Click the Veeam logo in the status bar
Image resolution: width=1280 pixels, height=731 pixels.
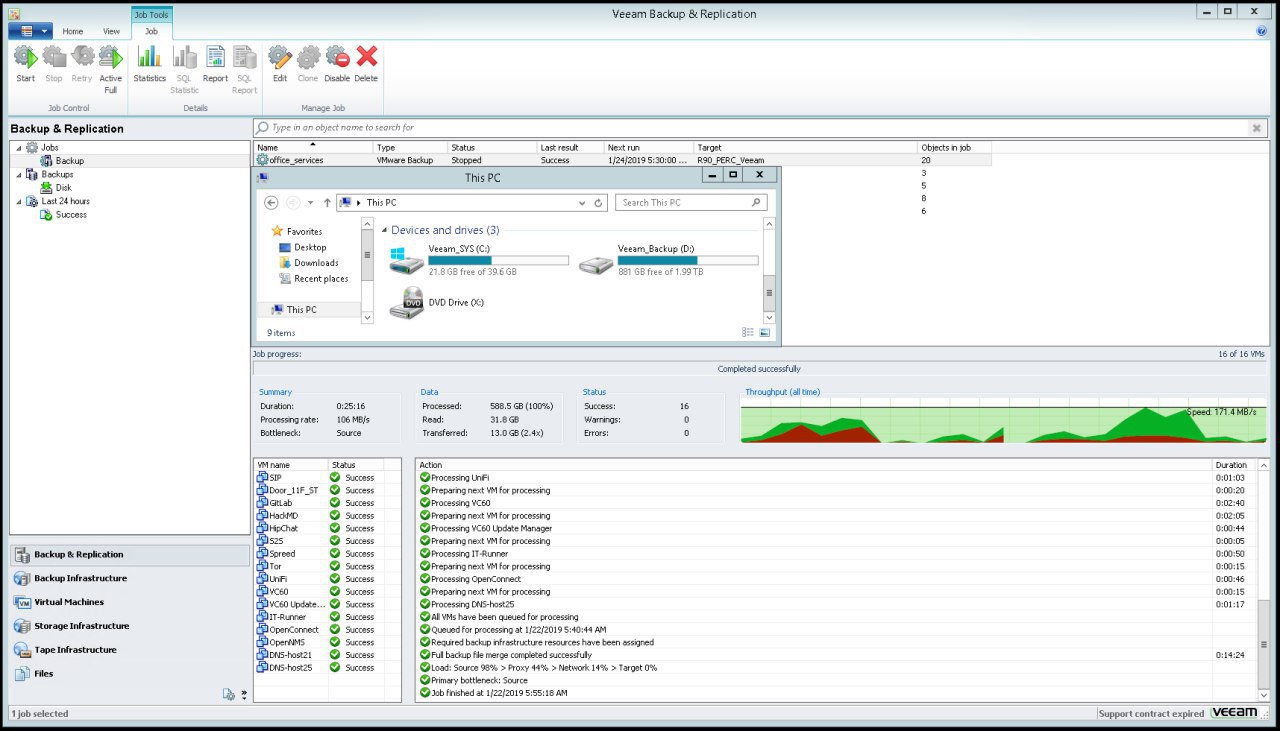[x=1234, y=713]
